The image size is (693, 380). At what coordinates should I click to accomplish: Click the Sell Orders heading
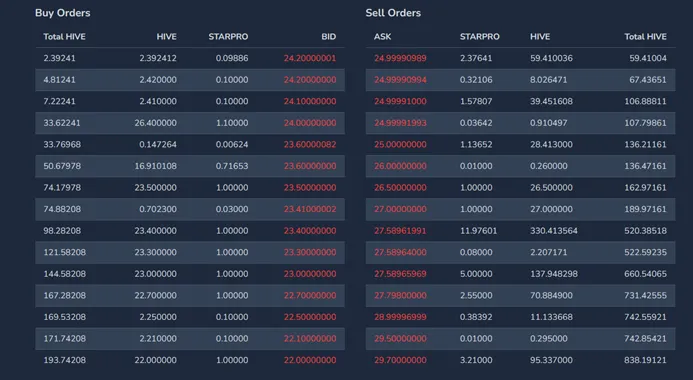pyautogui.click(x=393, y=13)
